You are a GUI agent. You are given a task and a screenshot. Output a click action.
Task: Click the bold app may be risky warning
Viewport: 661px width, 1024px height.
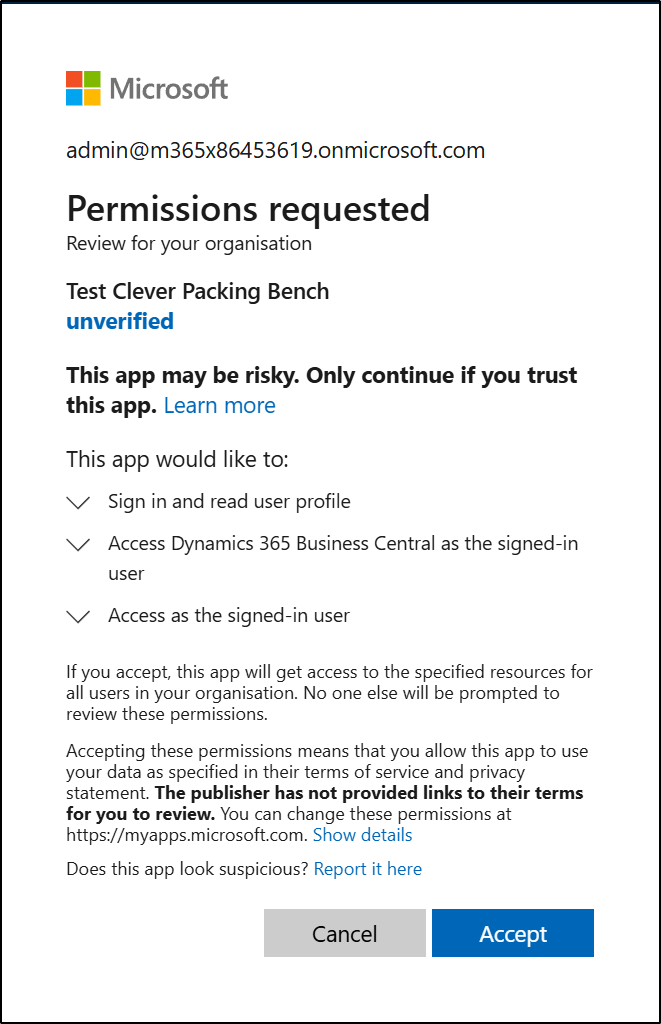coord(321,390)
